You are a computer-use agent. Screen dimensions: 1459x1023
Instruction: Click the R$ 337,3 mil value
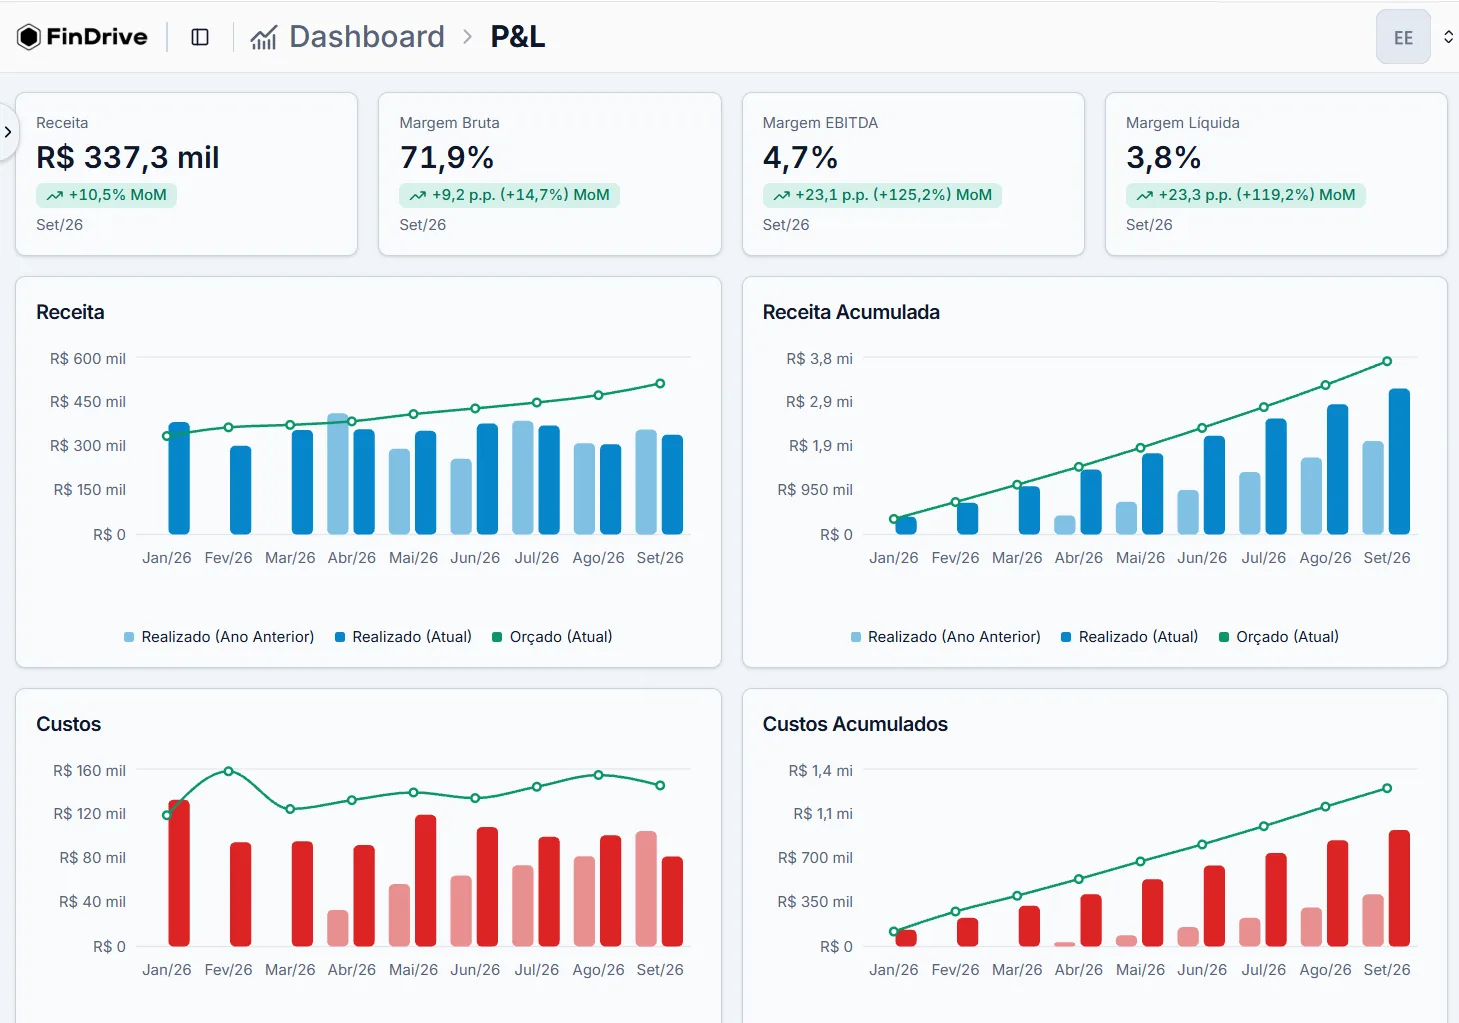(128, 157)
